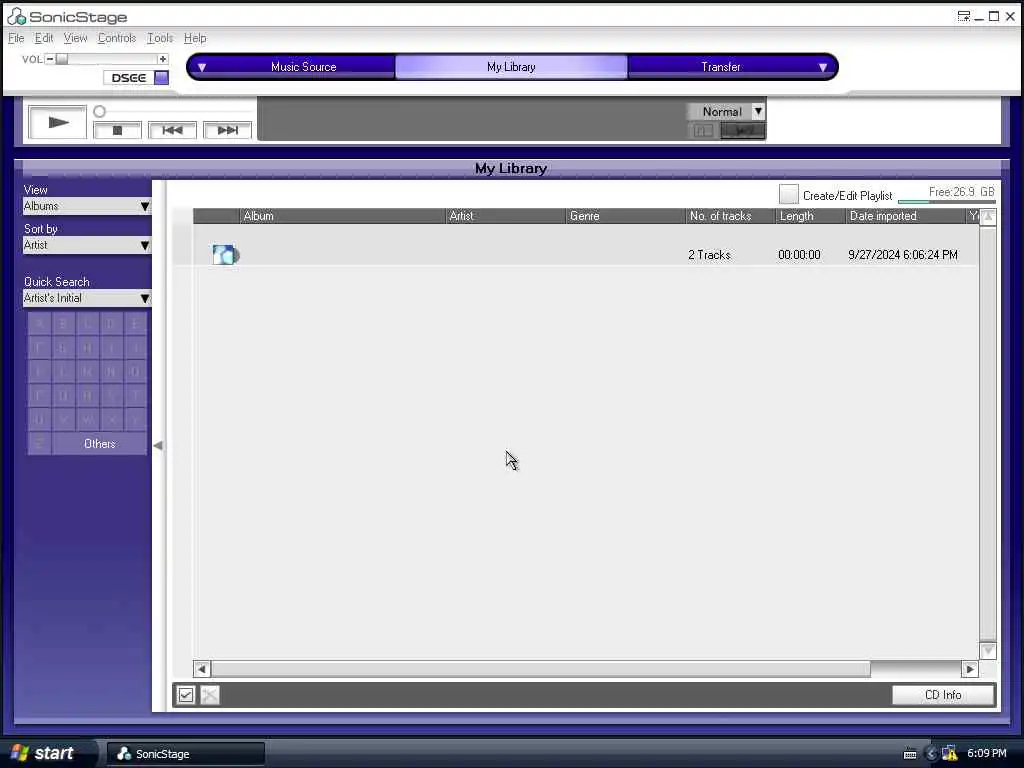Select the album cover icon in the list
This screenshot has width=1024, height=768.
click(x=225, y=255)
